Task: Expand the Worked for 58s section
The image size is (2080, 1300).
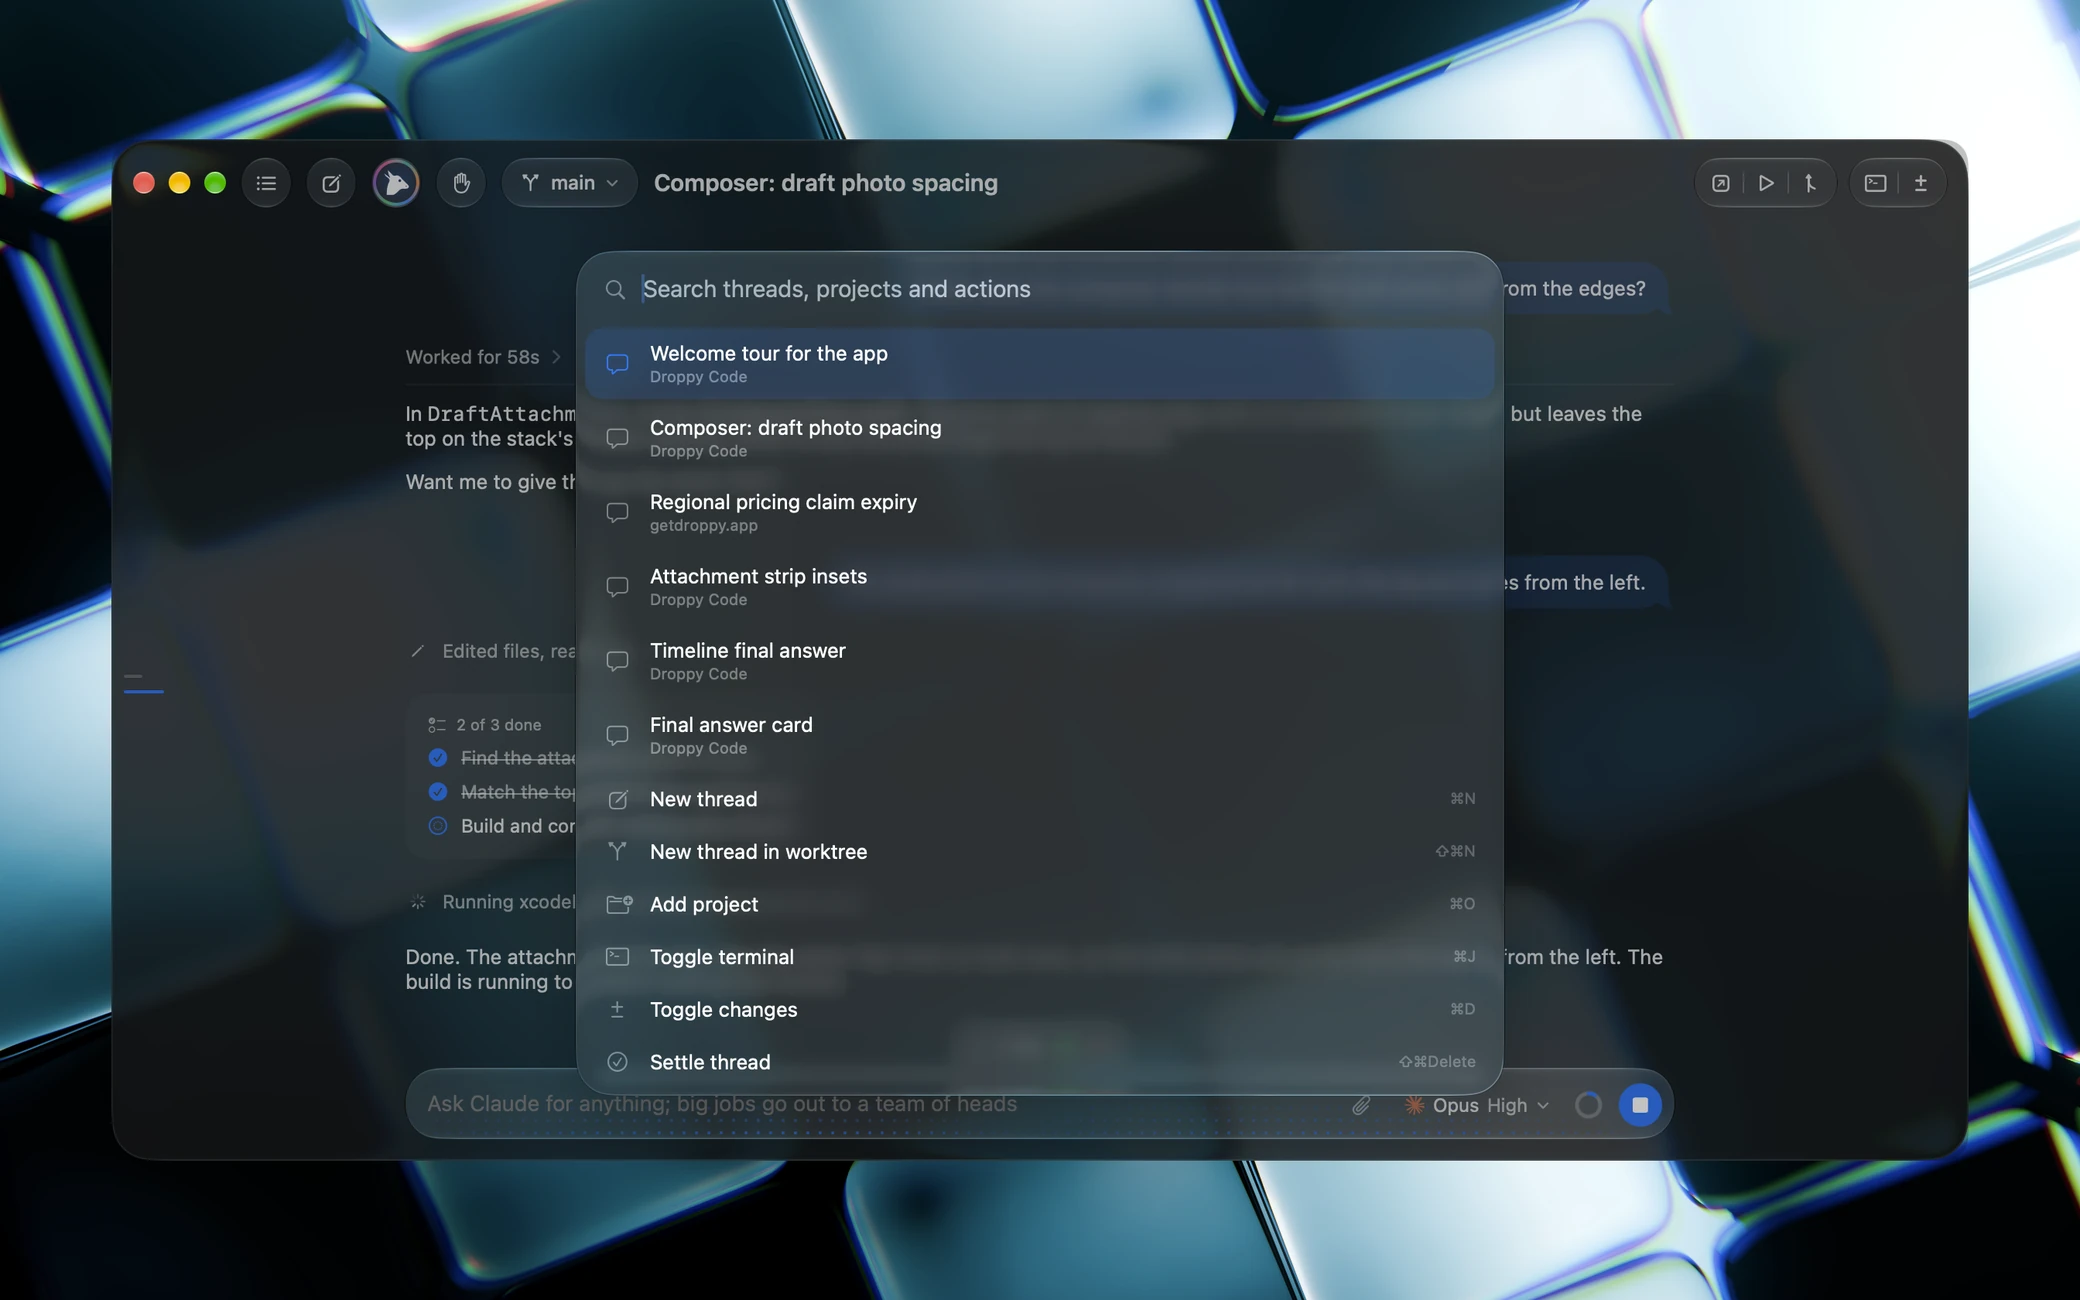Action: [x=483, y=357]
